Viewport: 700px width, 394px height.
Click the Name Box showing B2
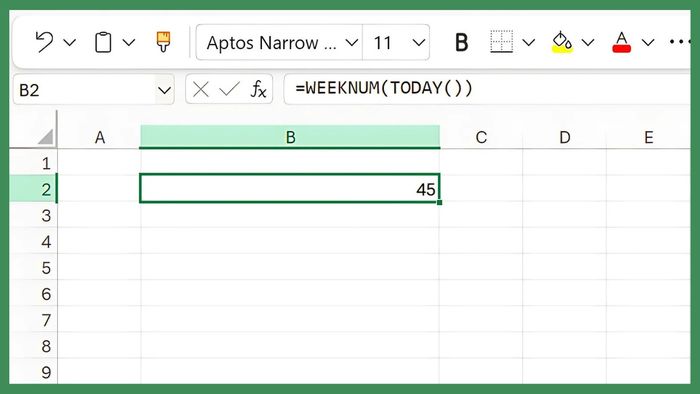pyautogui.click(x=85, y=91)
